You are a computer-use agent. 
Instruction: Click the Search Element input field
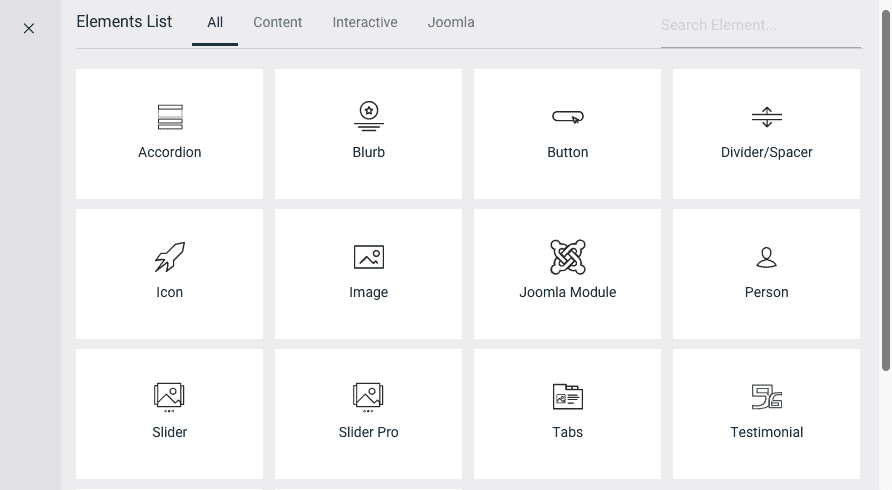point(760,25)
